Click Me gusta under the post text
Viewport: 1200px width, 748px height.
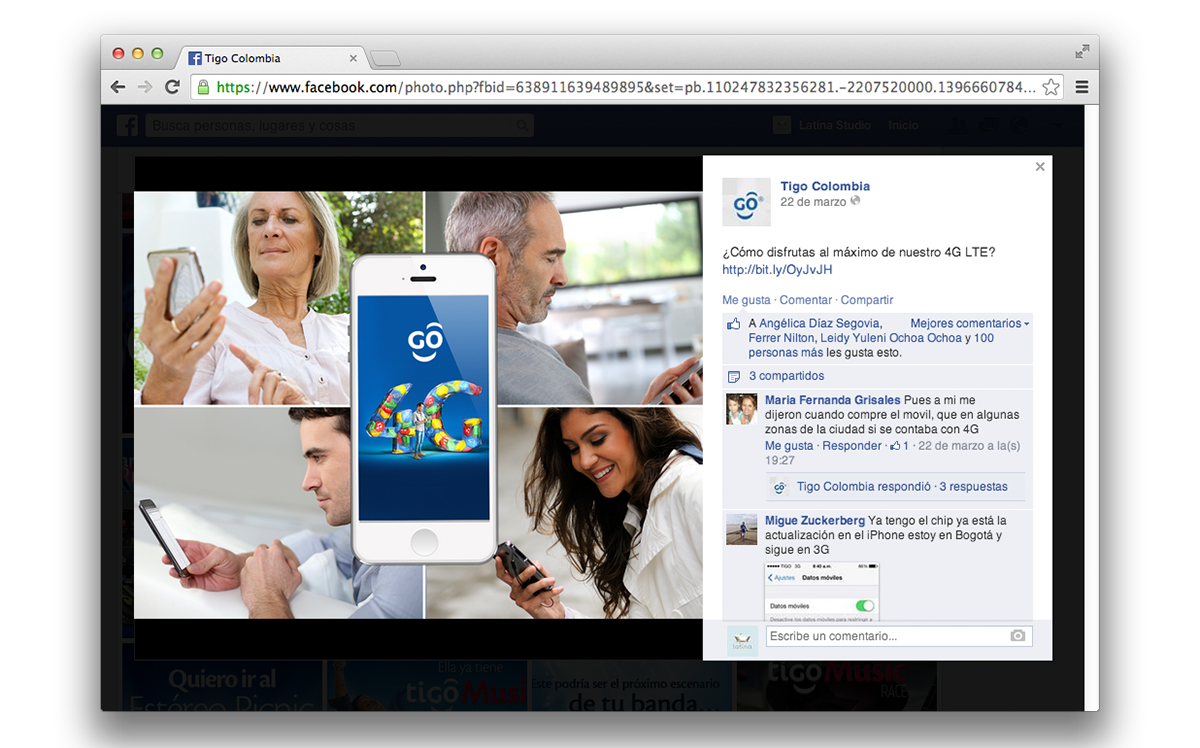tap(746, 300)
